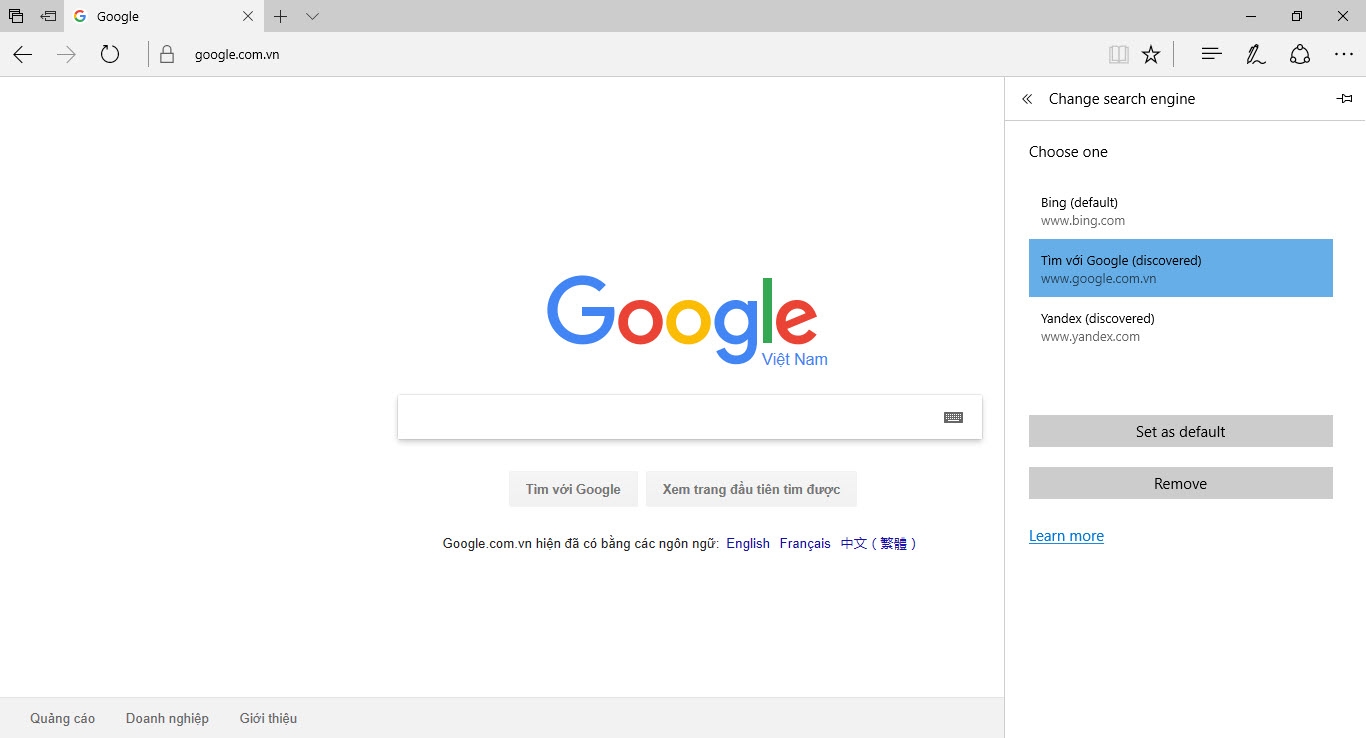This screenshot has width=1366, height=738.
Task: Open the Giới thiệu footer link
Action: (268, 718)
